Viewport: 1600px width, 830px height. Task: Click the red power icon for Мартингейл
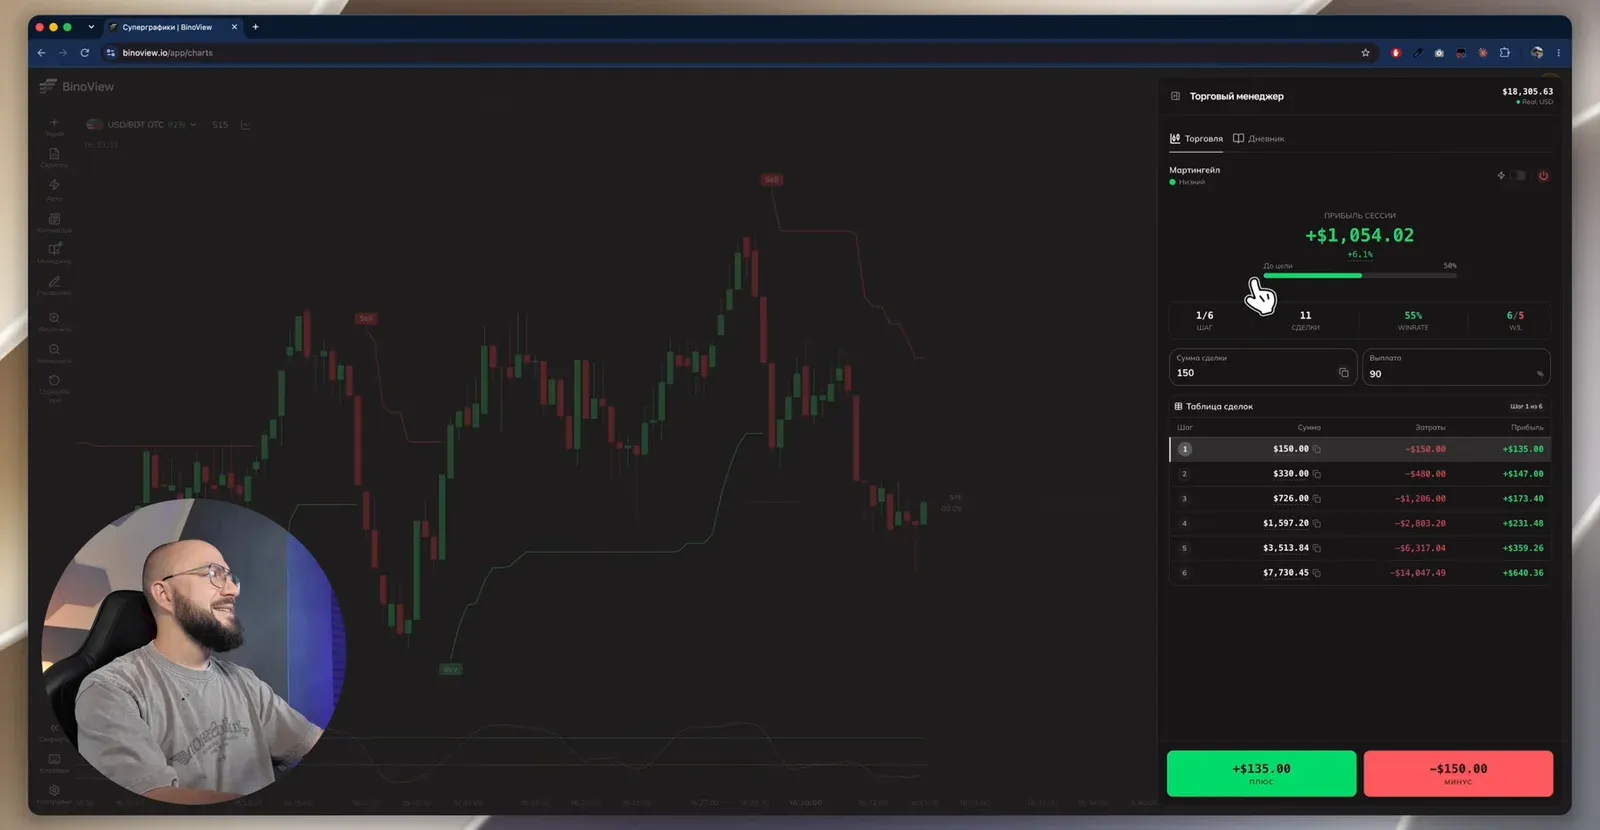pos(1543,176)
